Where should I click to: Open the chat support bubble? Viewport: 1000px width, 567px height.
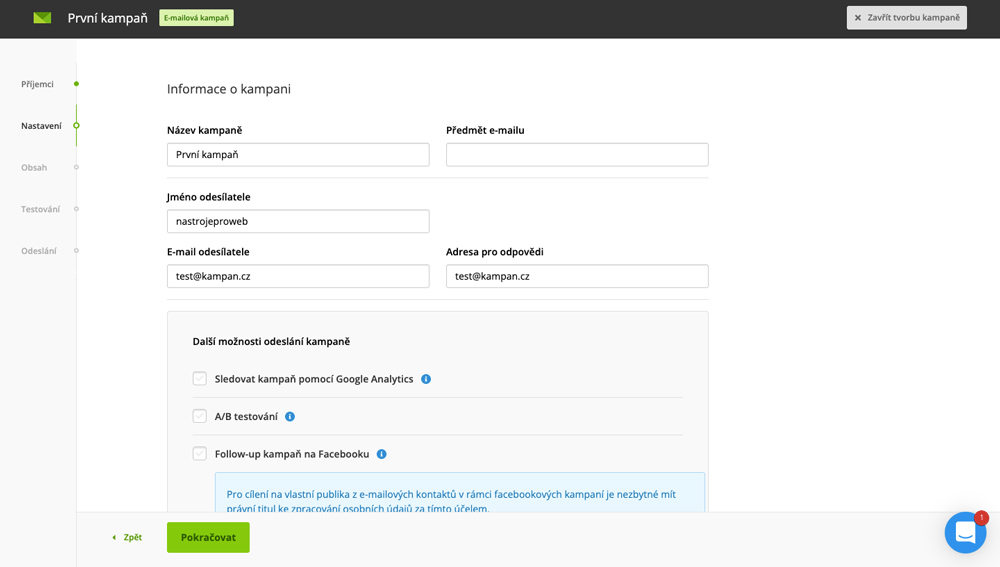pos(965,533)
